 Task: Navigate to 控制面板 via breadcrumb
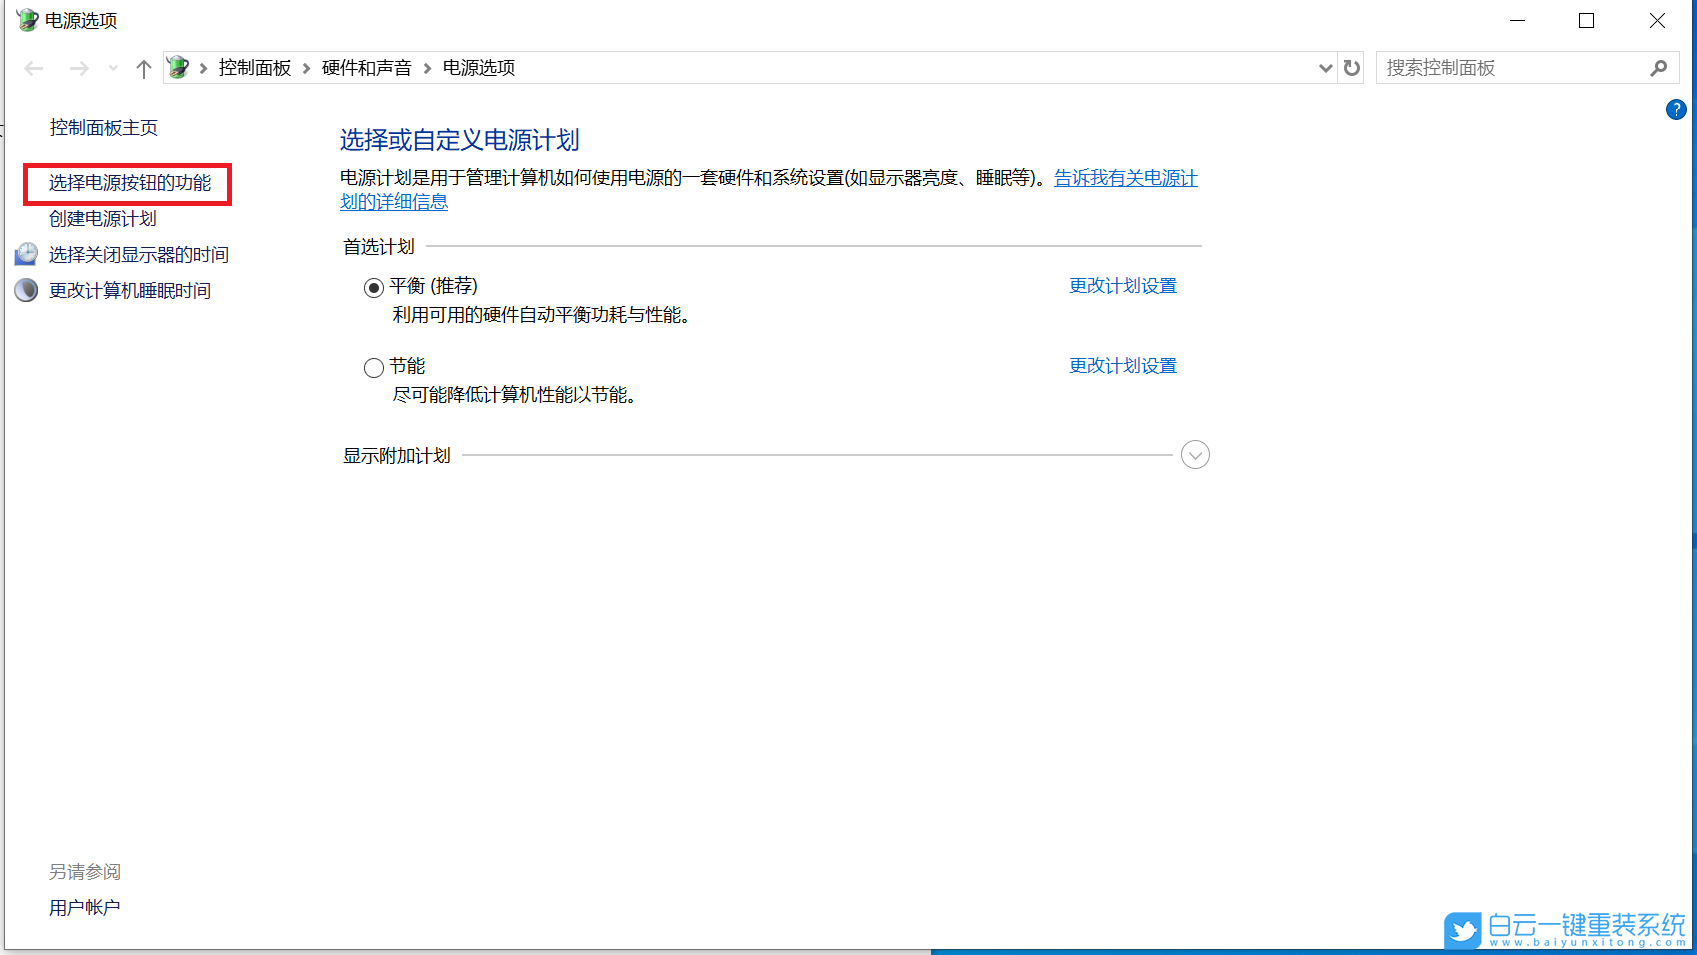[x=254, y=67]
